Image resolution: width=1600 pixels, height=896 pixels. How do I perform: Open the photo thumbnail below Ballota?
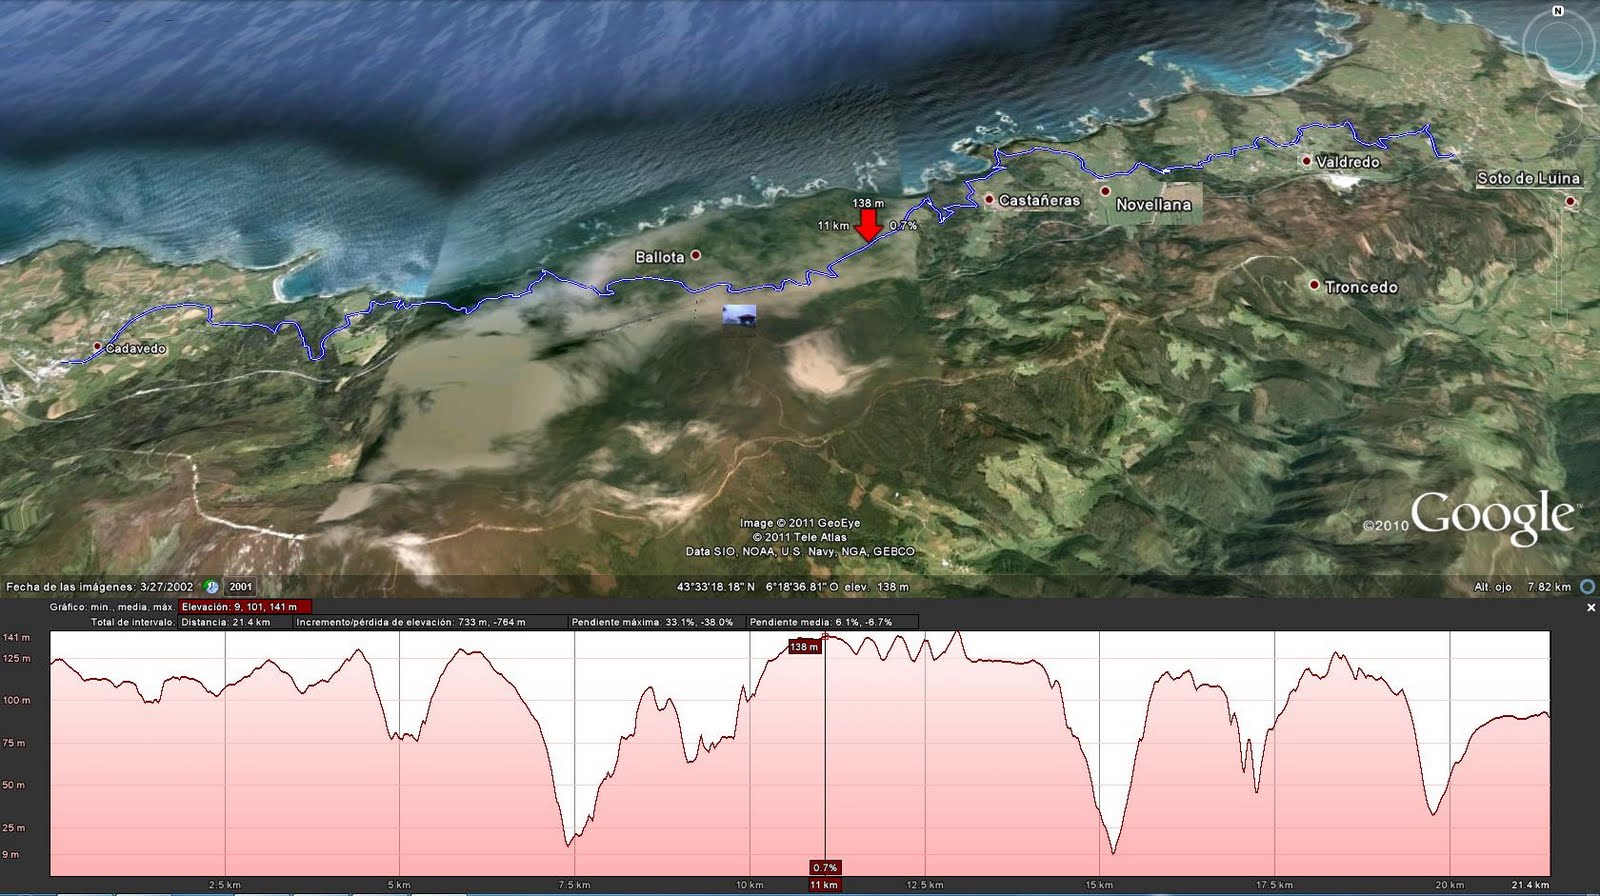(x=739, y=316)
